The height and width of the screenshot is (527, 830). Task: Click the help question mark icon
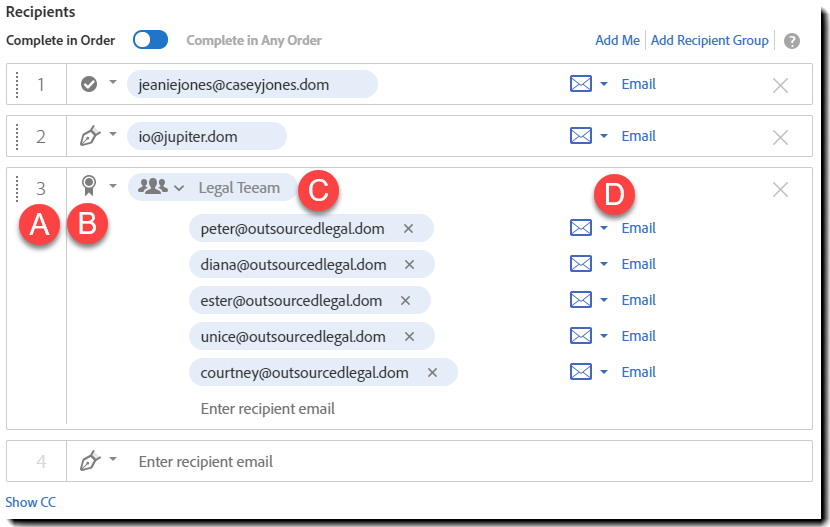click(x=792, y=41)
